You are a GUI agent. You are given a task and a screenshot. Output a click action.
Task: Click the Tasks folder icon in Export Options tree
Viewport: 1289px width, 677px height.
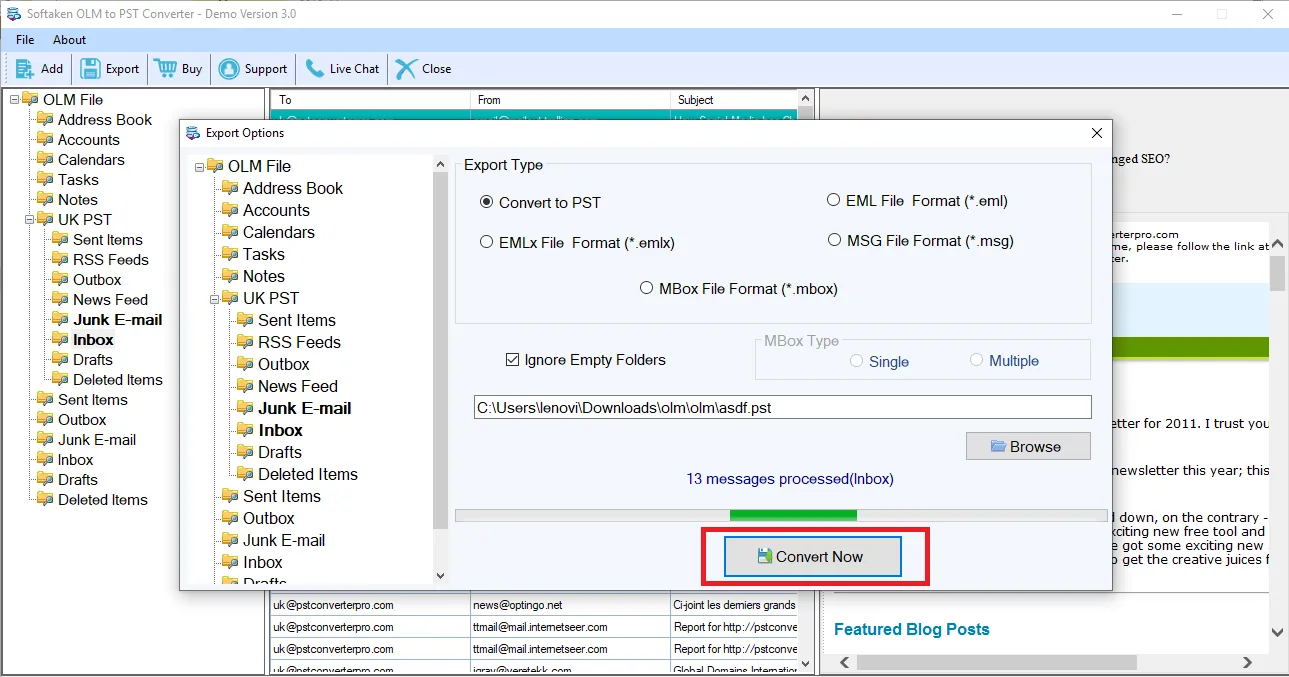tap(230, 254)
